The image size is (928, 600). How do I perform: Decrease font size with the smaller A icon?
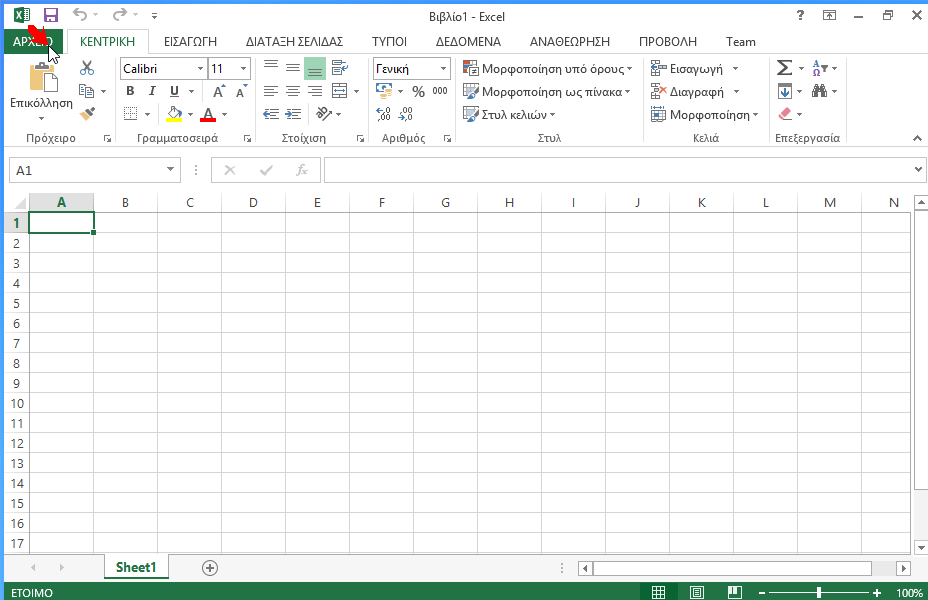click(241, 91)
